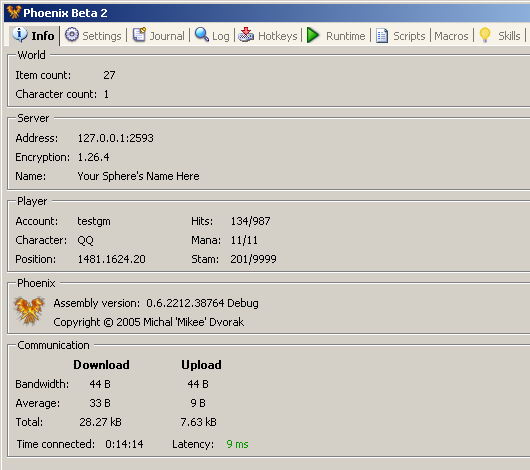Click the 'Time connected:' label

[56, 444]
